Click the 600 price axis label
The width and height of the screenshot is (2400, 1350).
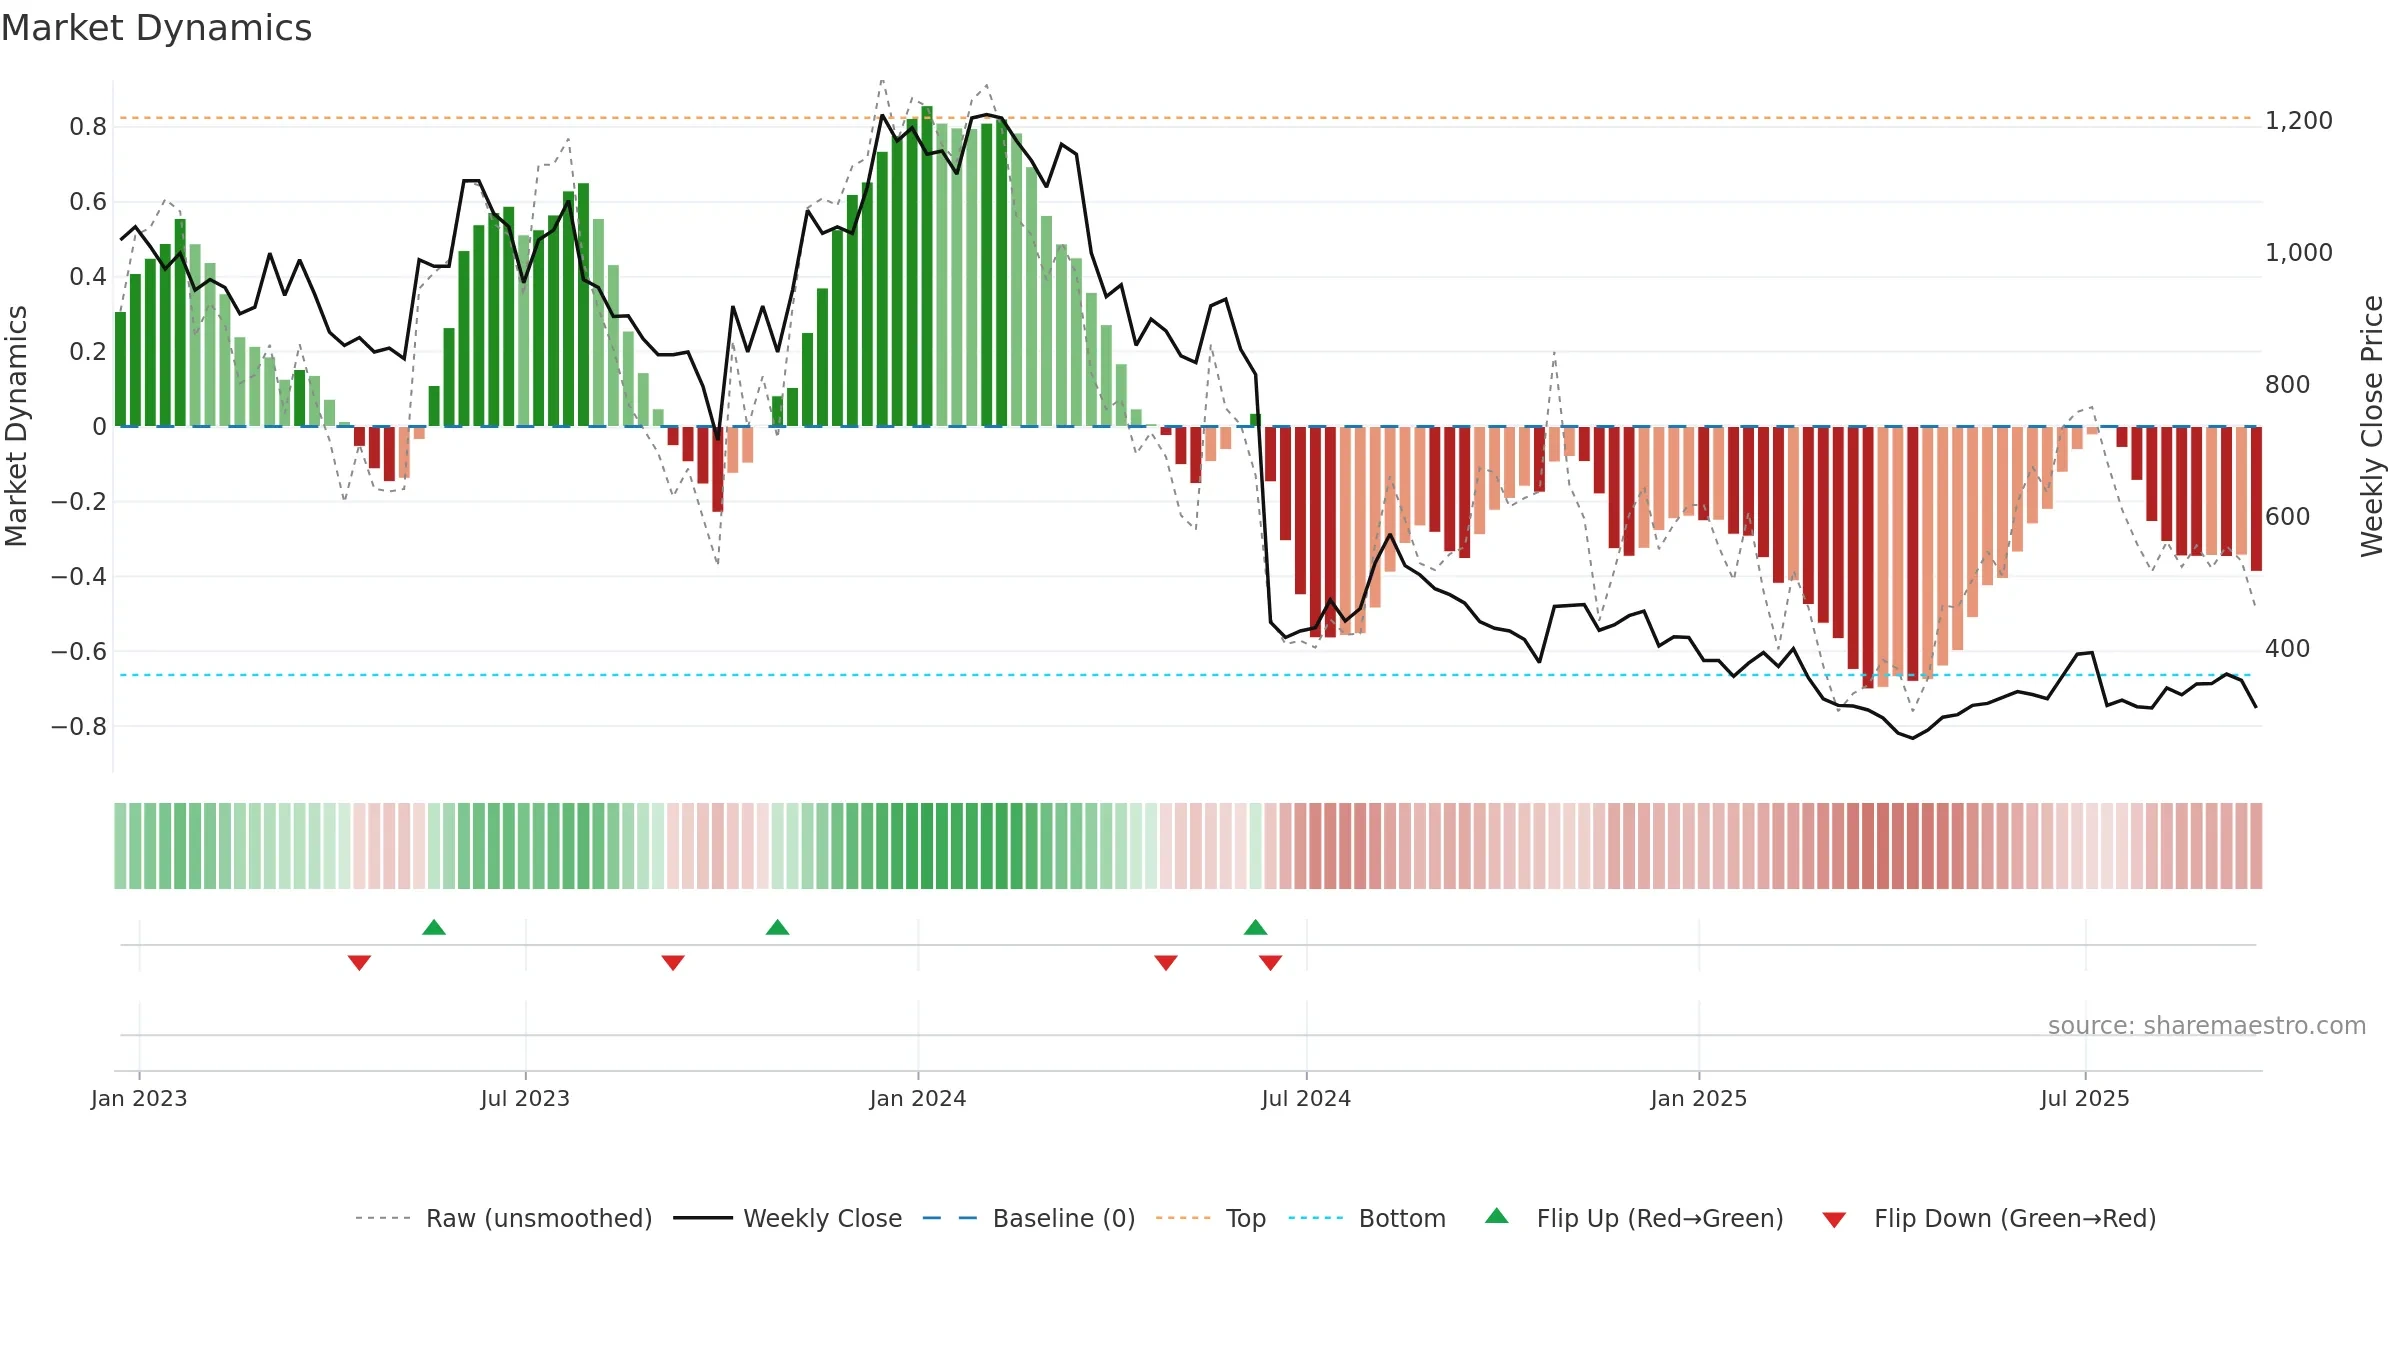(2288, 516)
